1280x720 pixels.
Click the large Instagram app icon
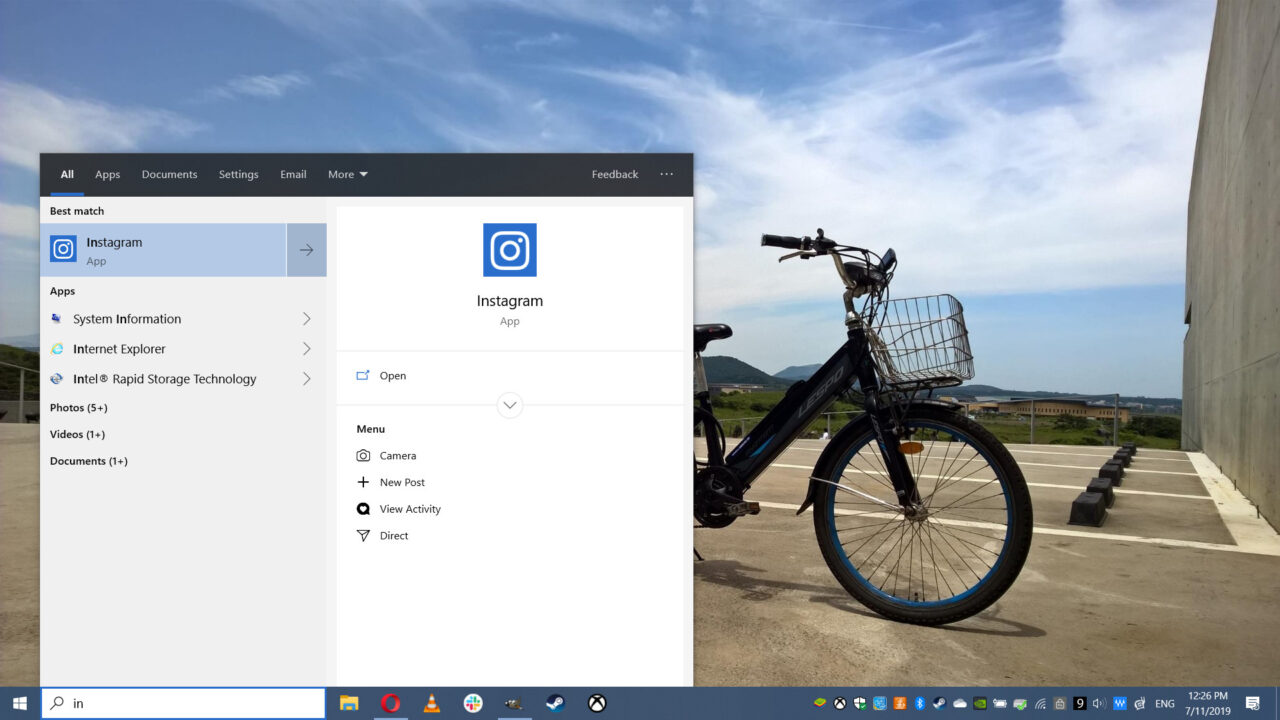click(510, 250)
